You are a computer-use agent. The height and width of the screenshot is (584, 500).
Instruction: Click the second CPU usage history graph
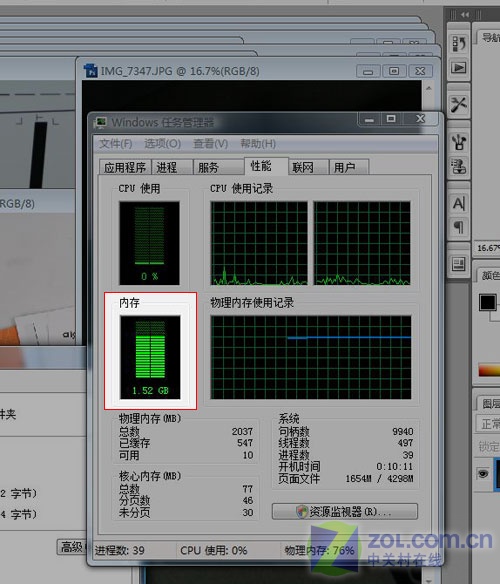pos(362,243)
